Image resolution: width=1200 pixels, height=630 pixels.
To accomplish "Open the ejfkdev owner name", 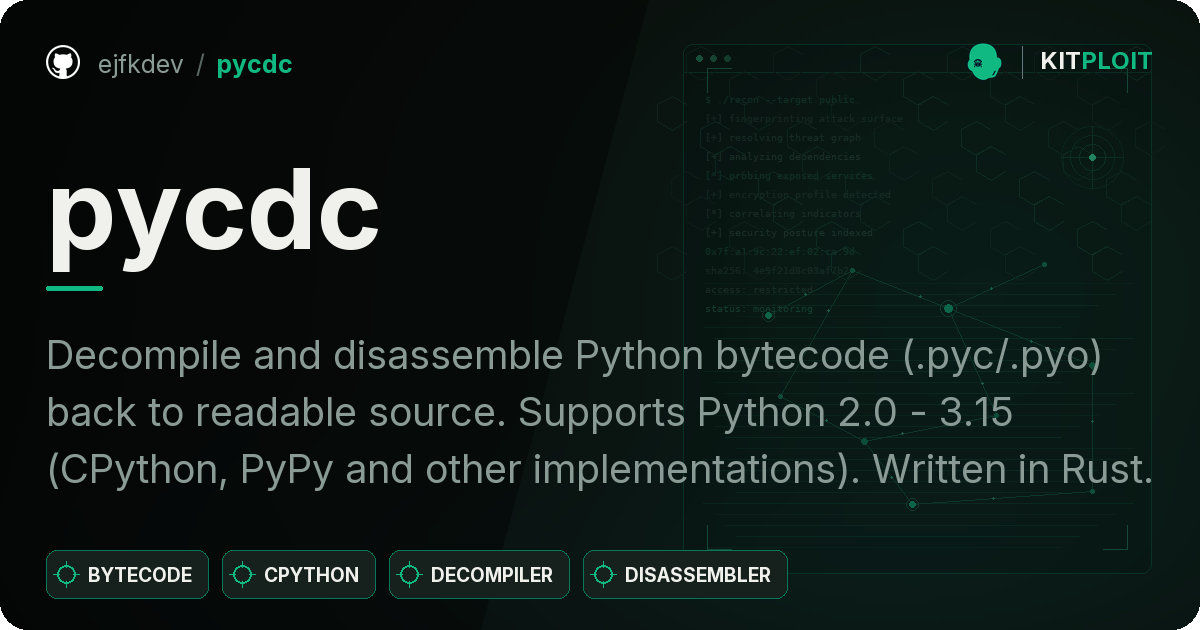I will [x=141, y=65].
